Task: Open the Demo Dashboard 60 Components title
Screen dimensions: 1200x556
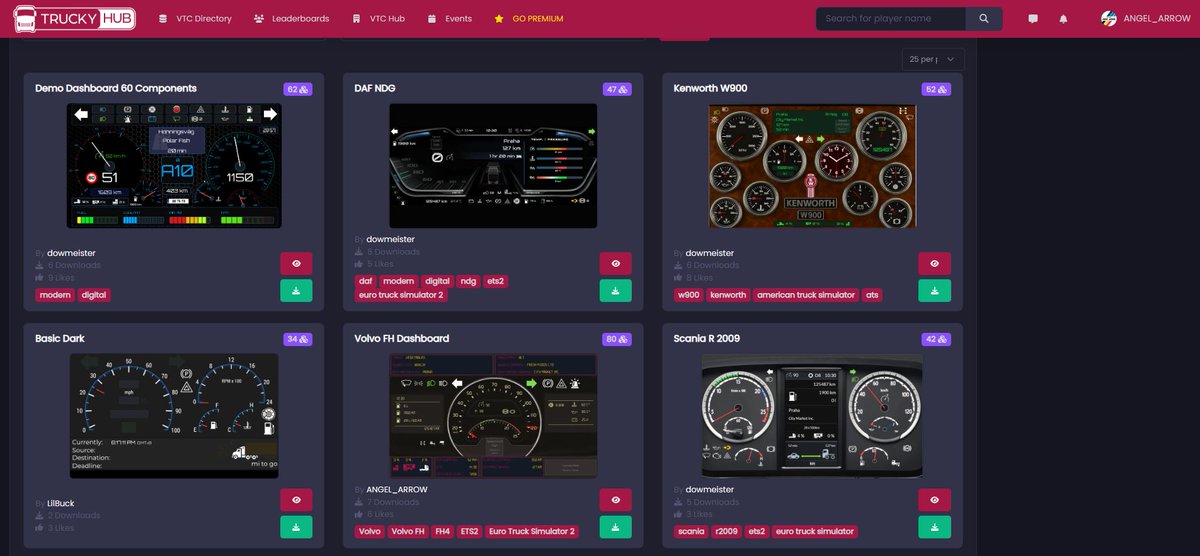Action: coord(115,89)
